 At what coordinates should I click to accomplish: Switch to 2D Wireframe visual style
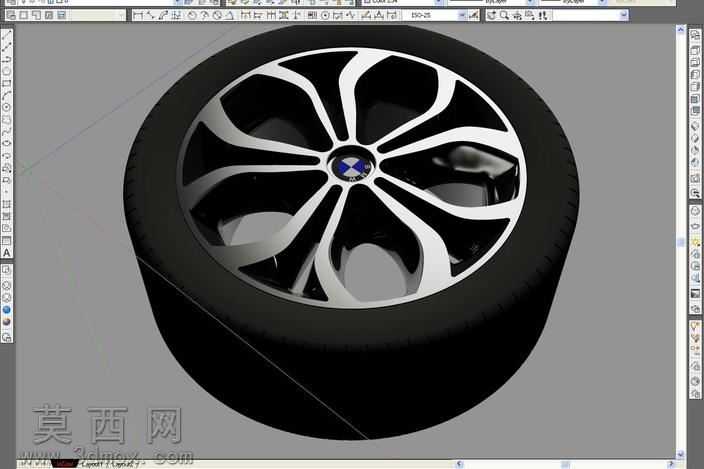(7, 270)
